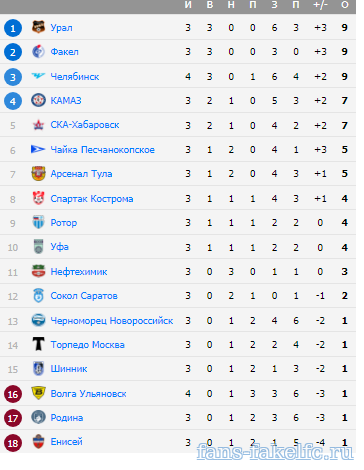Click the Волга Ульяновск yellow shield icon

38,393
